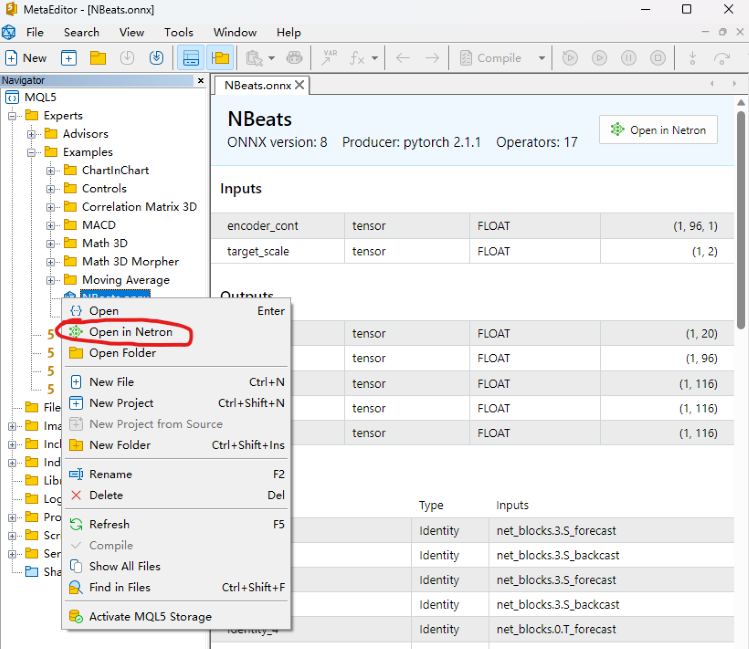Image resolution: width=749 pixels, height=649 pixels.
Task: Click the back navigation arrow
Action: [403, 58]
